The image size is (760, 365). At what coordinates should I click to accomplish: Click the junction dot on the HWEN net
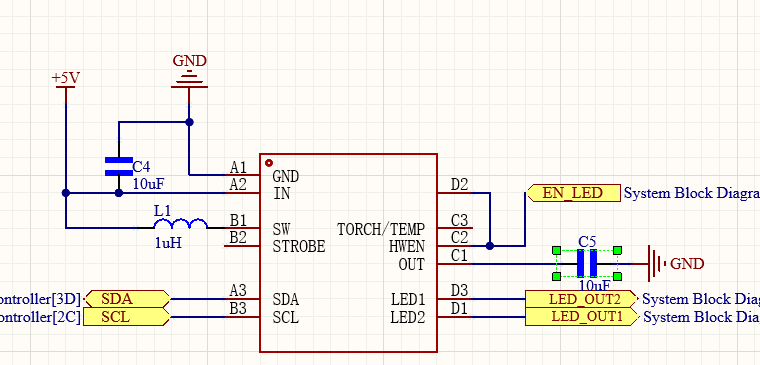[x=490, y=246]
